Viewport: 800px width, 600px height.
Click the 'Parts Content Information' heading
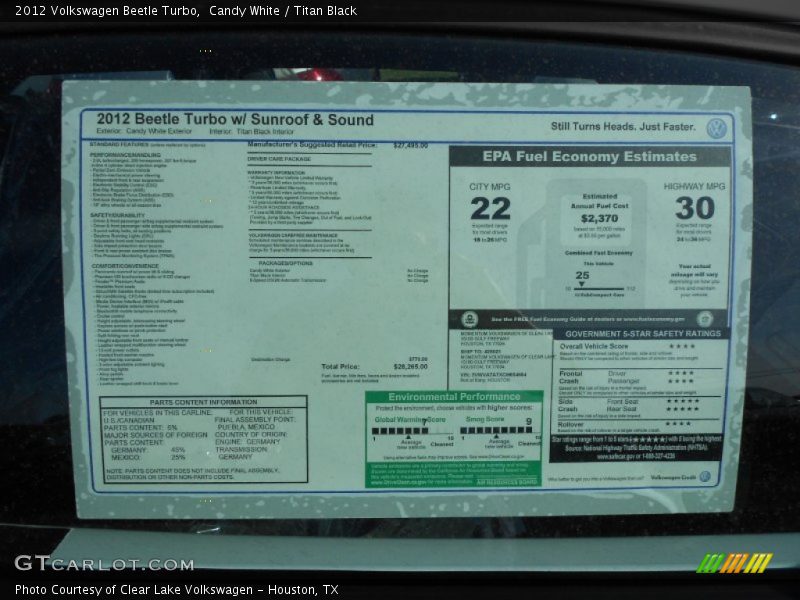click(204, 402)
